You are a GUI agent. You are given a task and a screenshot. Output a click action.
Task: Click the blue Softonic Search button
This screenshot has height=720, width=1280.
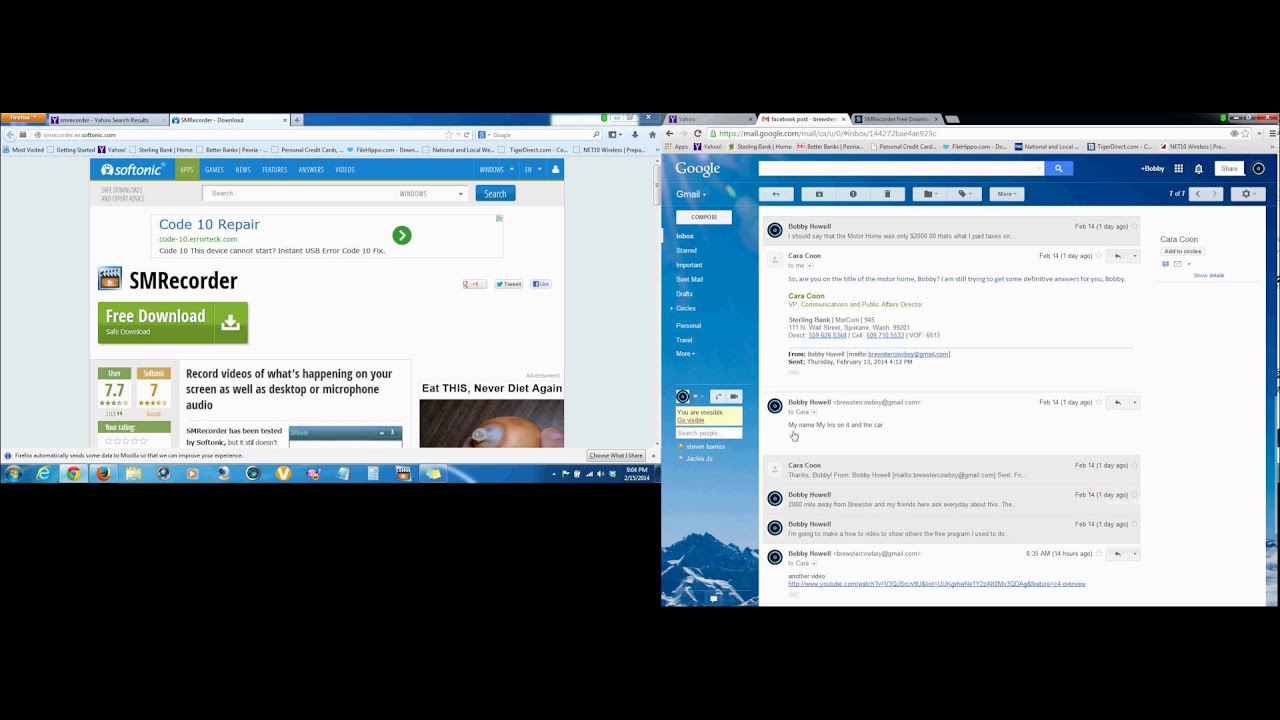pyautogui.click(x=495, y=193)
